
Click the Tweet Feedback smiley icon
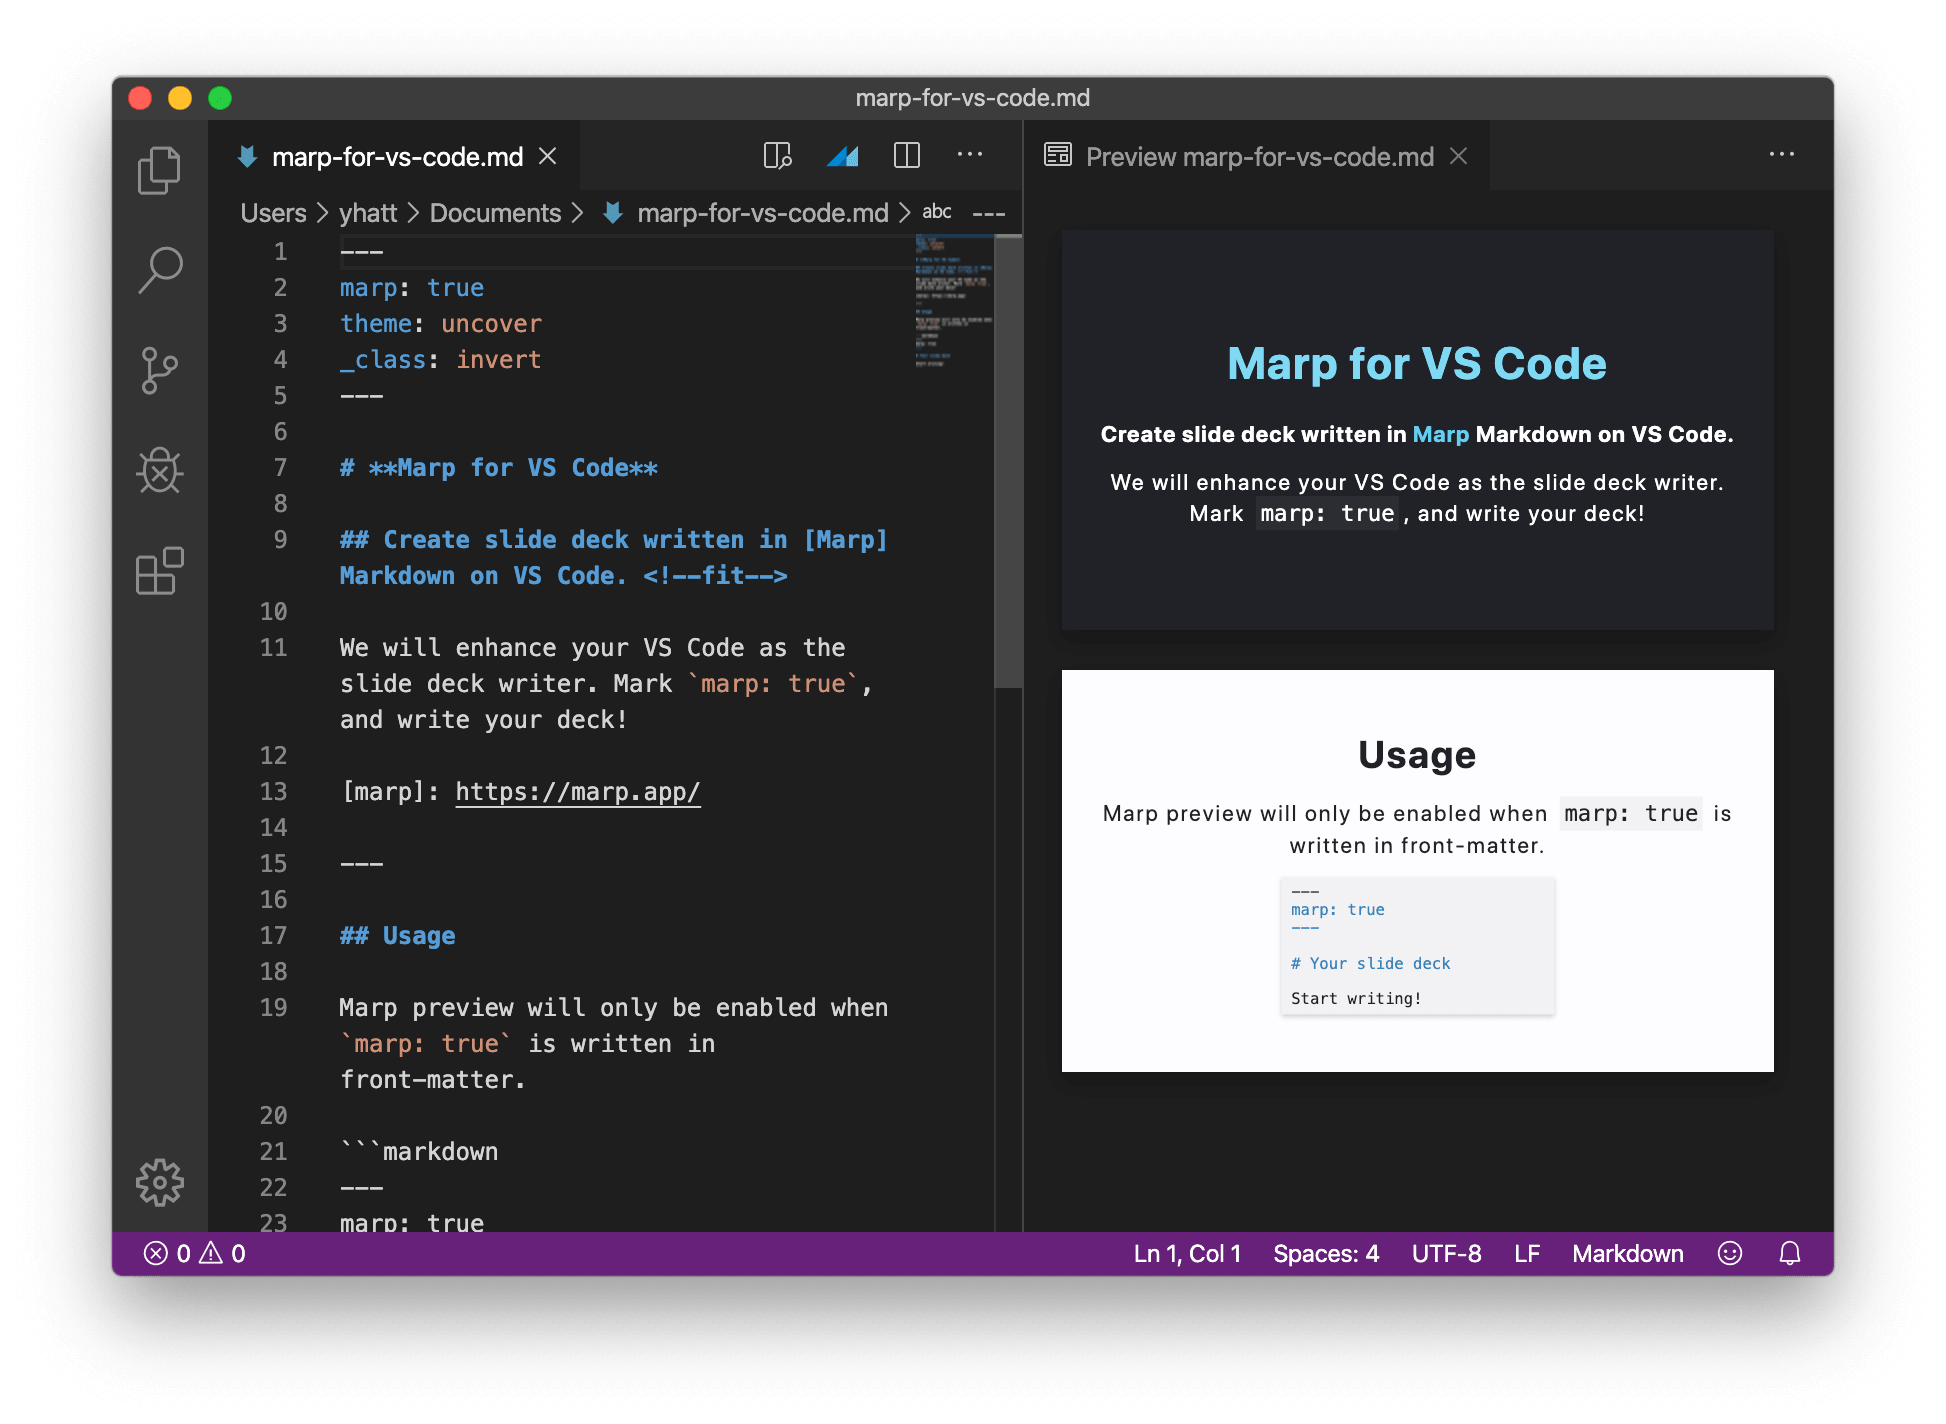1730,1253
